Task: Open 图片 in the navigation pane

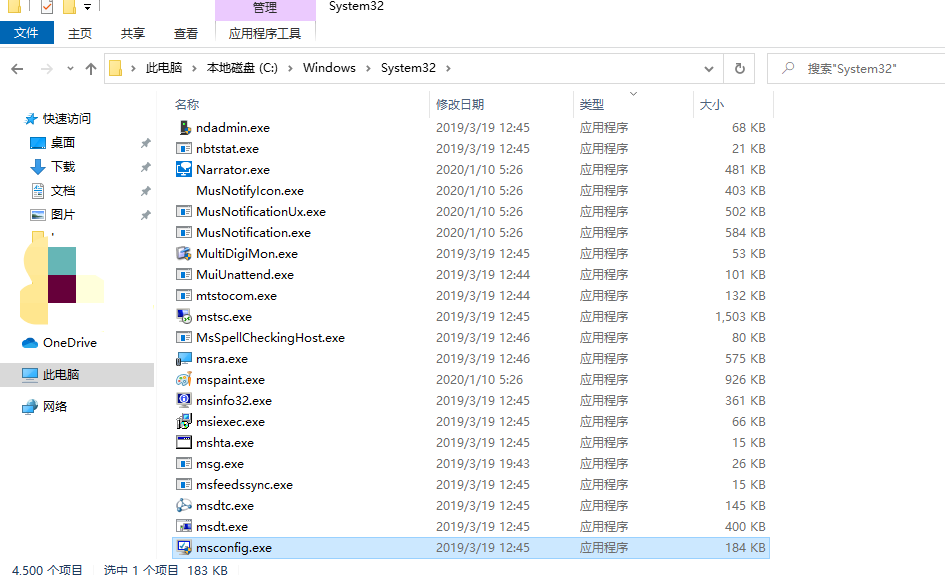Action: (x=63, y=215)
